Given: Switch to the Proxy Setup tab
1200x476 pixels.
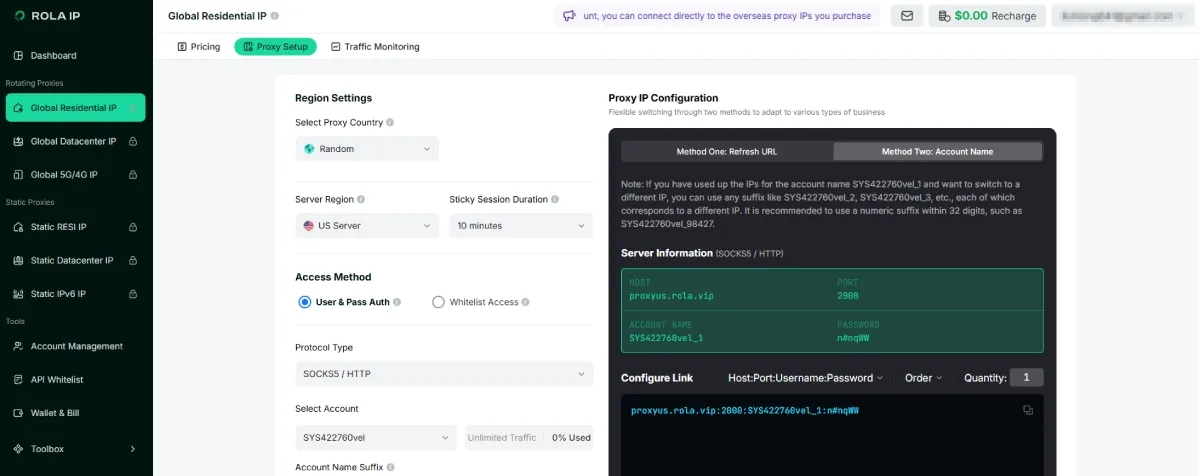Looking at the screenshot, I should (x=275, y=47).
